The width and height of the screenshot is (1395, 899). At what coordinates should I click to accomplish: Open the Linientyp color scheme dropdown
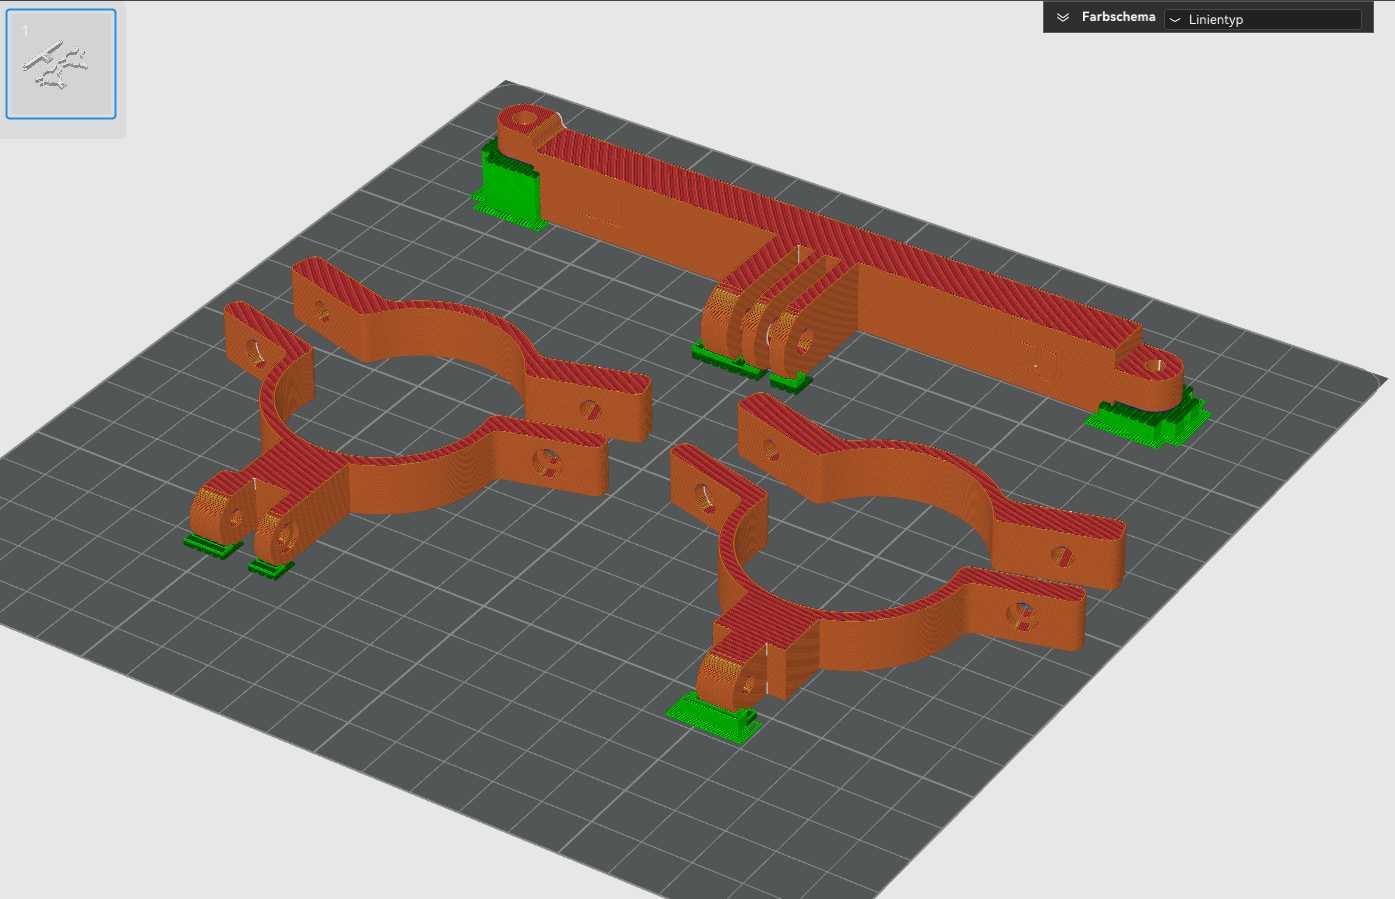pos(1263,19)
